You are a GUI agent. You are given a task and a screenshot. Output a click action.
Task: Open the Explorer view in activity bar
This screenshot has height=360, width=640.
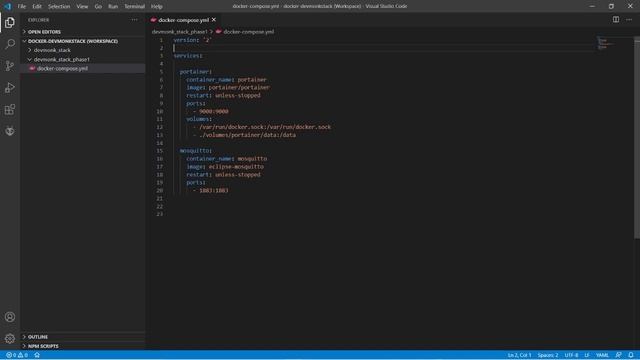10,22
